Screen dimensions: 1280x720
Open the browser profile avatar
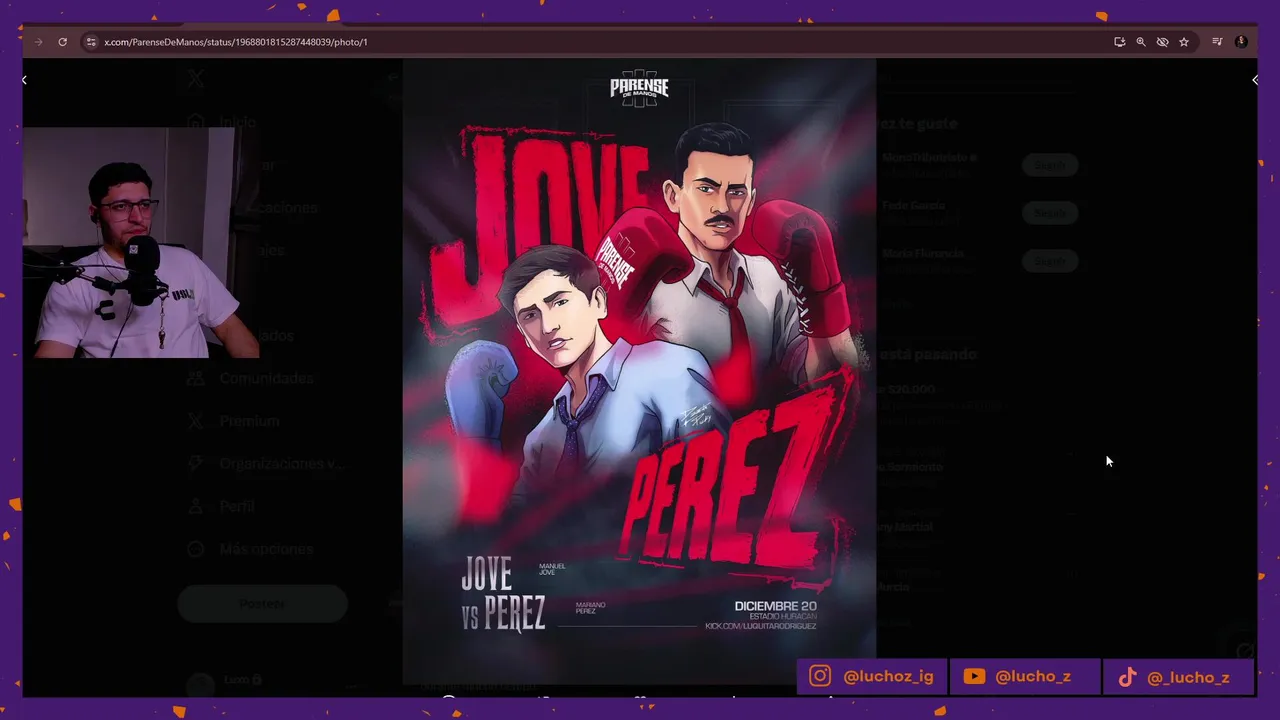coord(1241,42)
